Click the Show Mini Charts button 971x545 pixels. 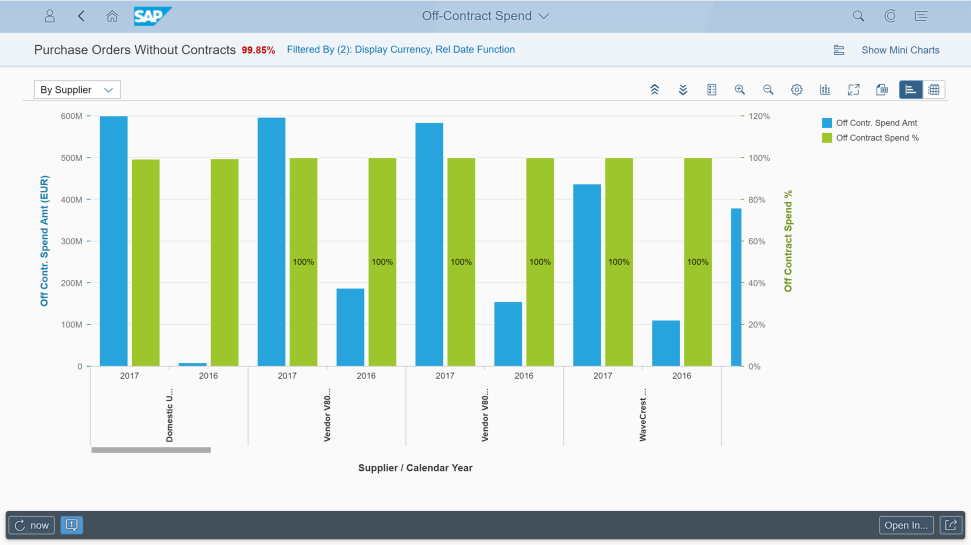click(900, 50)
